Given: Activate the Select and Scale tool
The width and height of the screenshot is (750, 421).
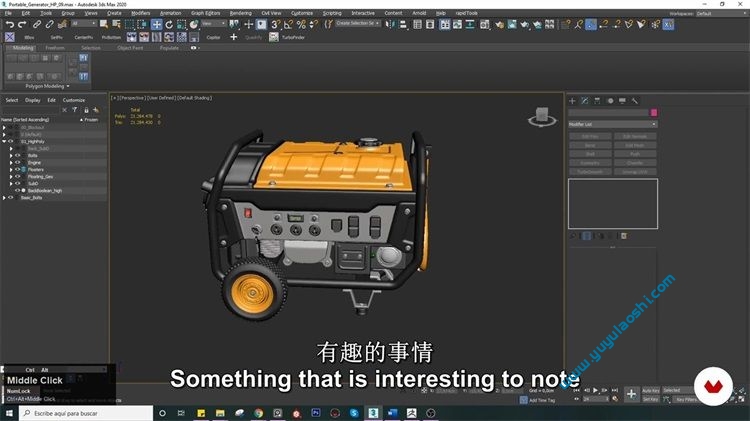Looking at the screenshot, I should tap(181, 24).
